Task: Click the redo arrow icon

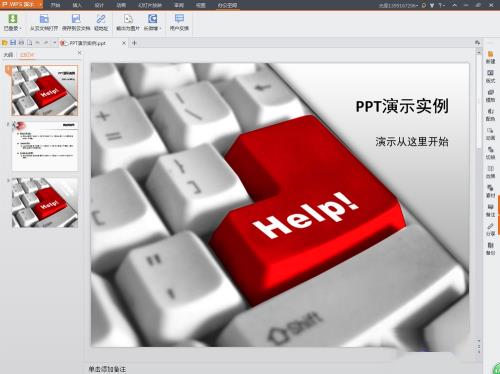Action: click(x=46, y=43)
